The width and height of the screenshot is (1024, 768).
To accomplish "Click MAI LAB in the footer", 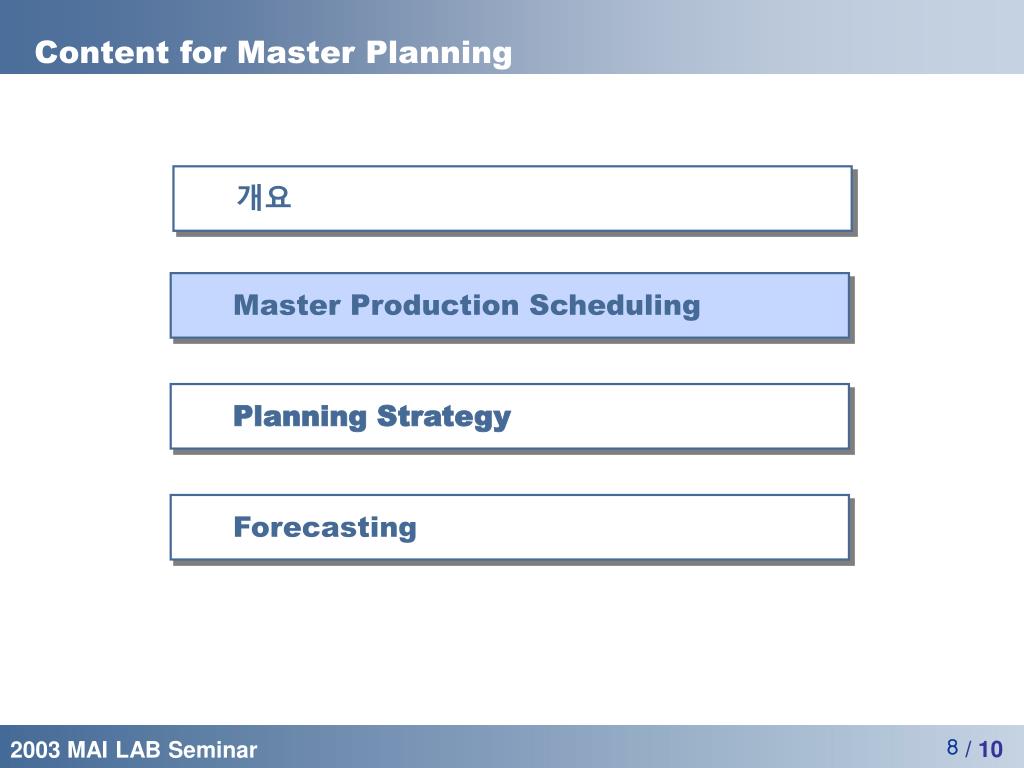I will tap(115, 749).
